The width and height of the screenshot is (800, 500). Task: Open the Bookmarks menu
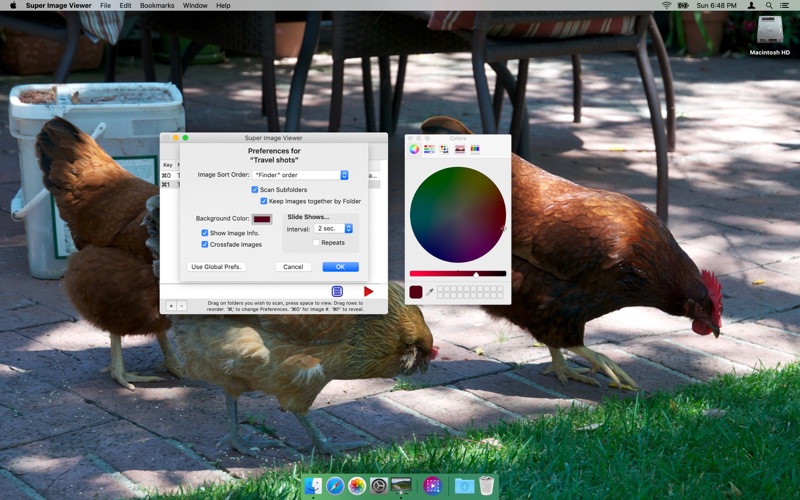pos(157,6)
